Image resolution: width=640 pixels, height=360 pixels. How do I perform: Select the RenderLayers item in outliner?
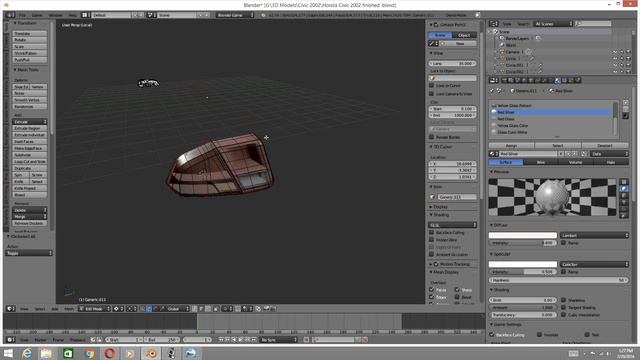point(517,38)
